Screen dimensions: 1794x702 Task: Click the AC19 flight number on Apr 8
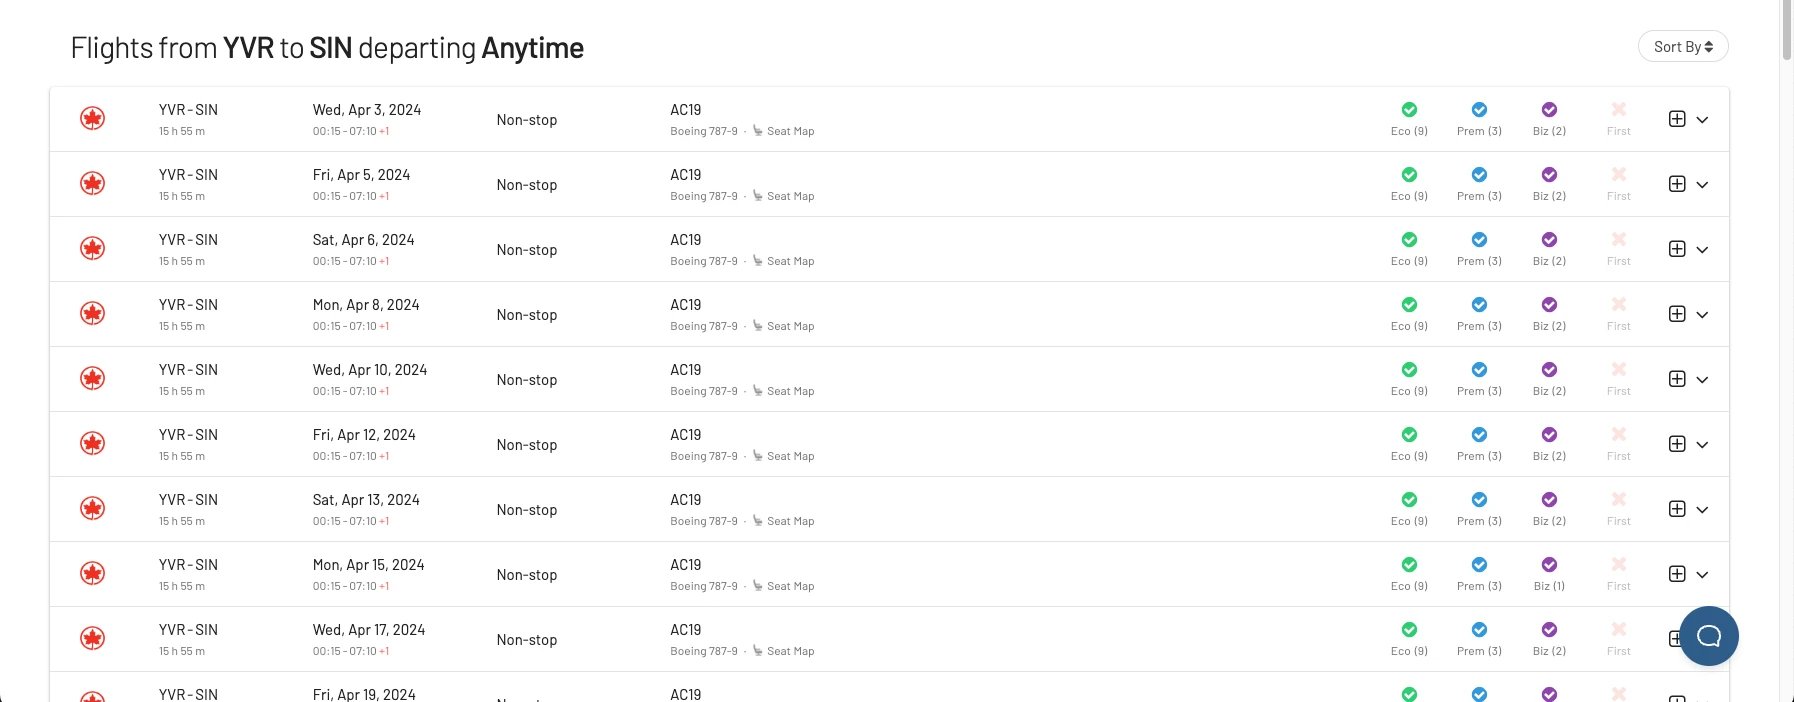(686, 305)
